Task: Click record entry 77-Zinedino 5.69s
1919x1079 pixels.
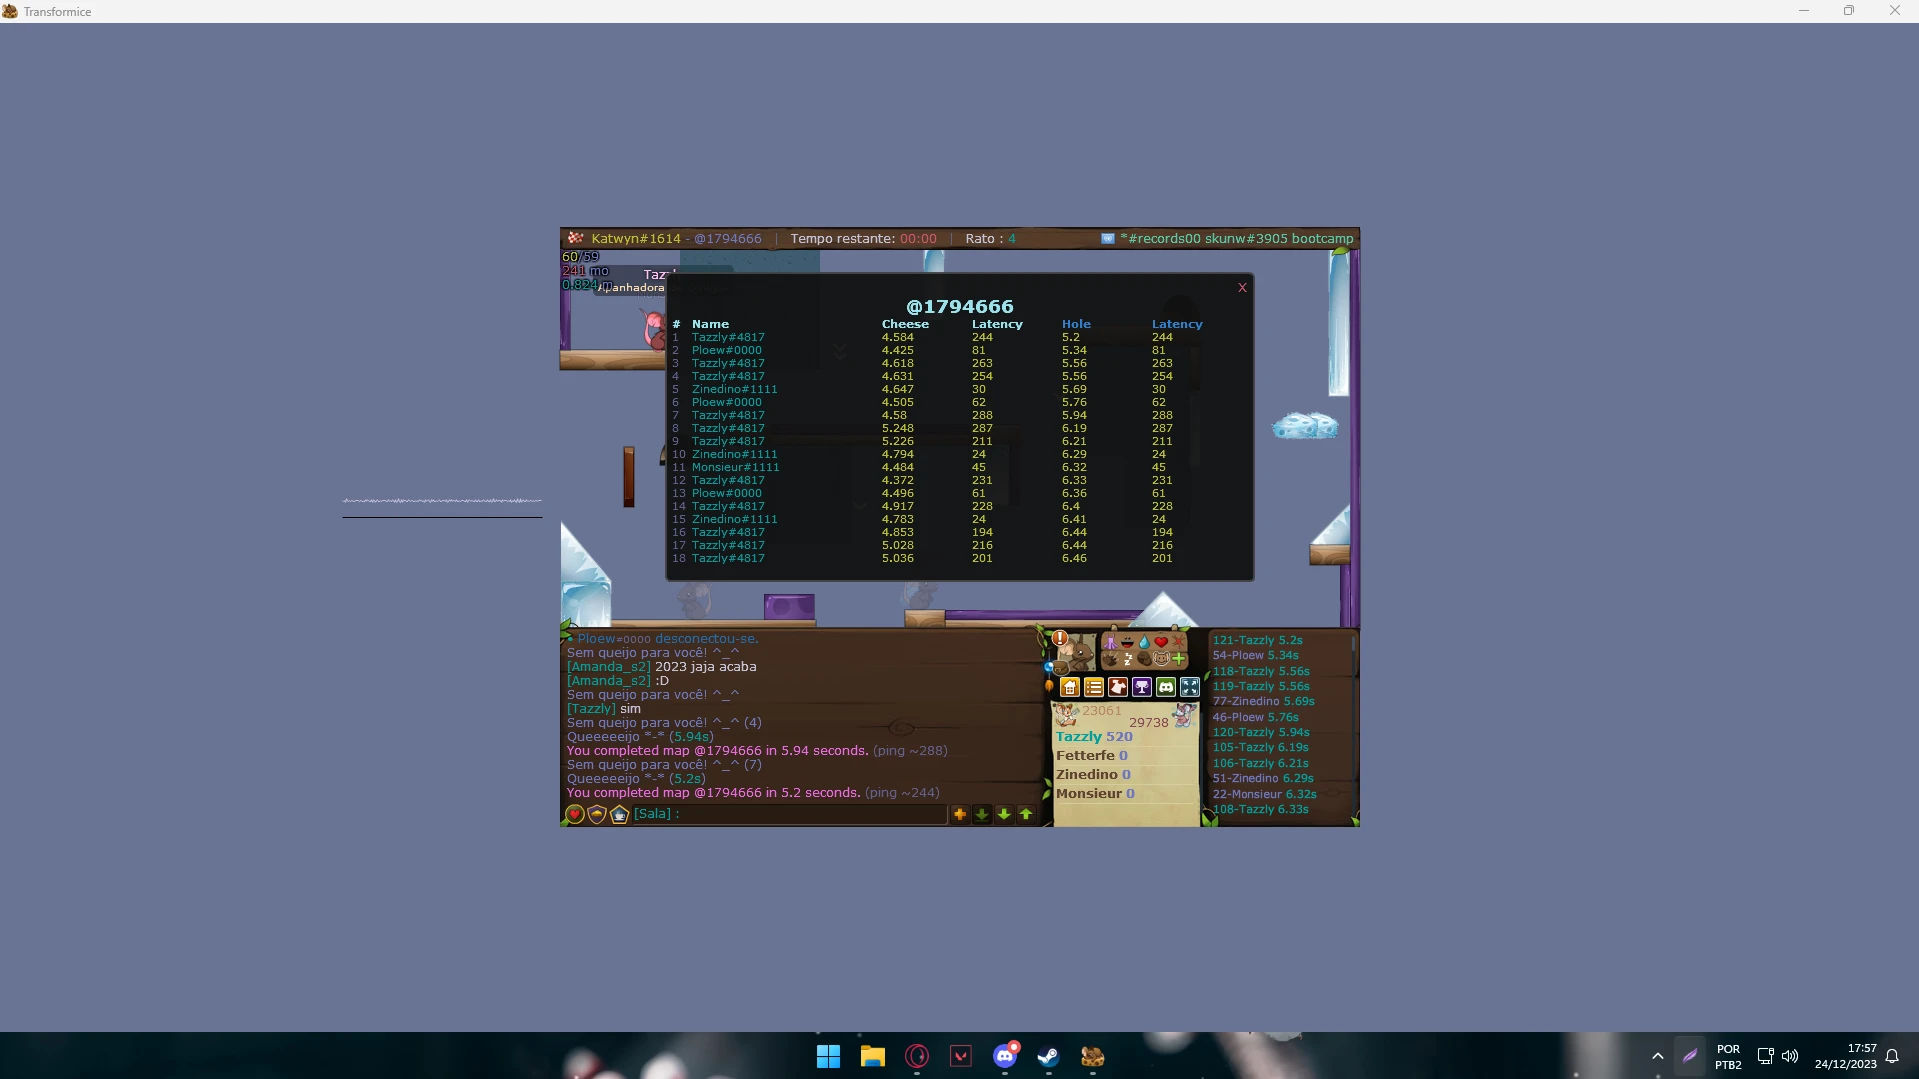Action: [x=1263, y=702]
